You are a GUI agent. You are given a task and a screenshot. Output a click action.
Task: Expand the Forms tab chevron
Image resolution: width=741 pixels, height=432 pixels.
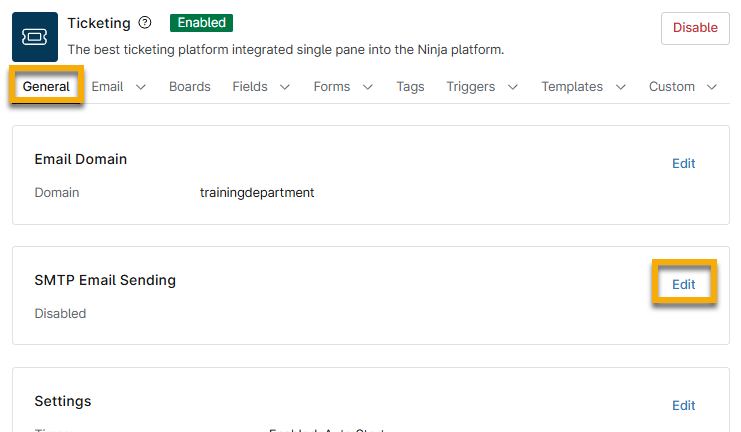tap(367, 87)
